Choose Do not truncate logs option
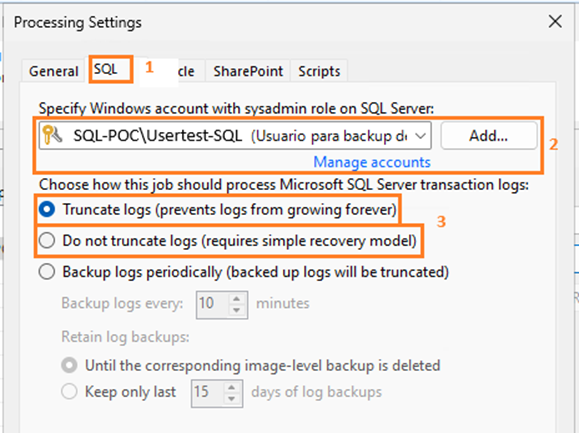Viewport: 579px width, 433px height. tap(47, 241)
